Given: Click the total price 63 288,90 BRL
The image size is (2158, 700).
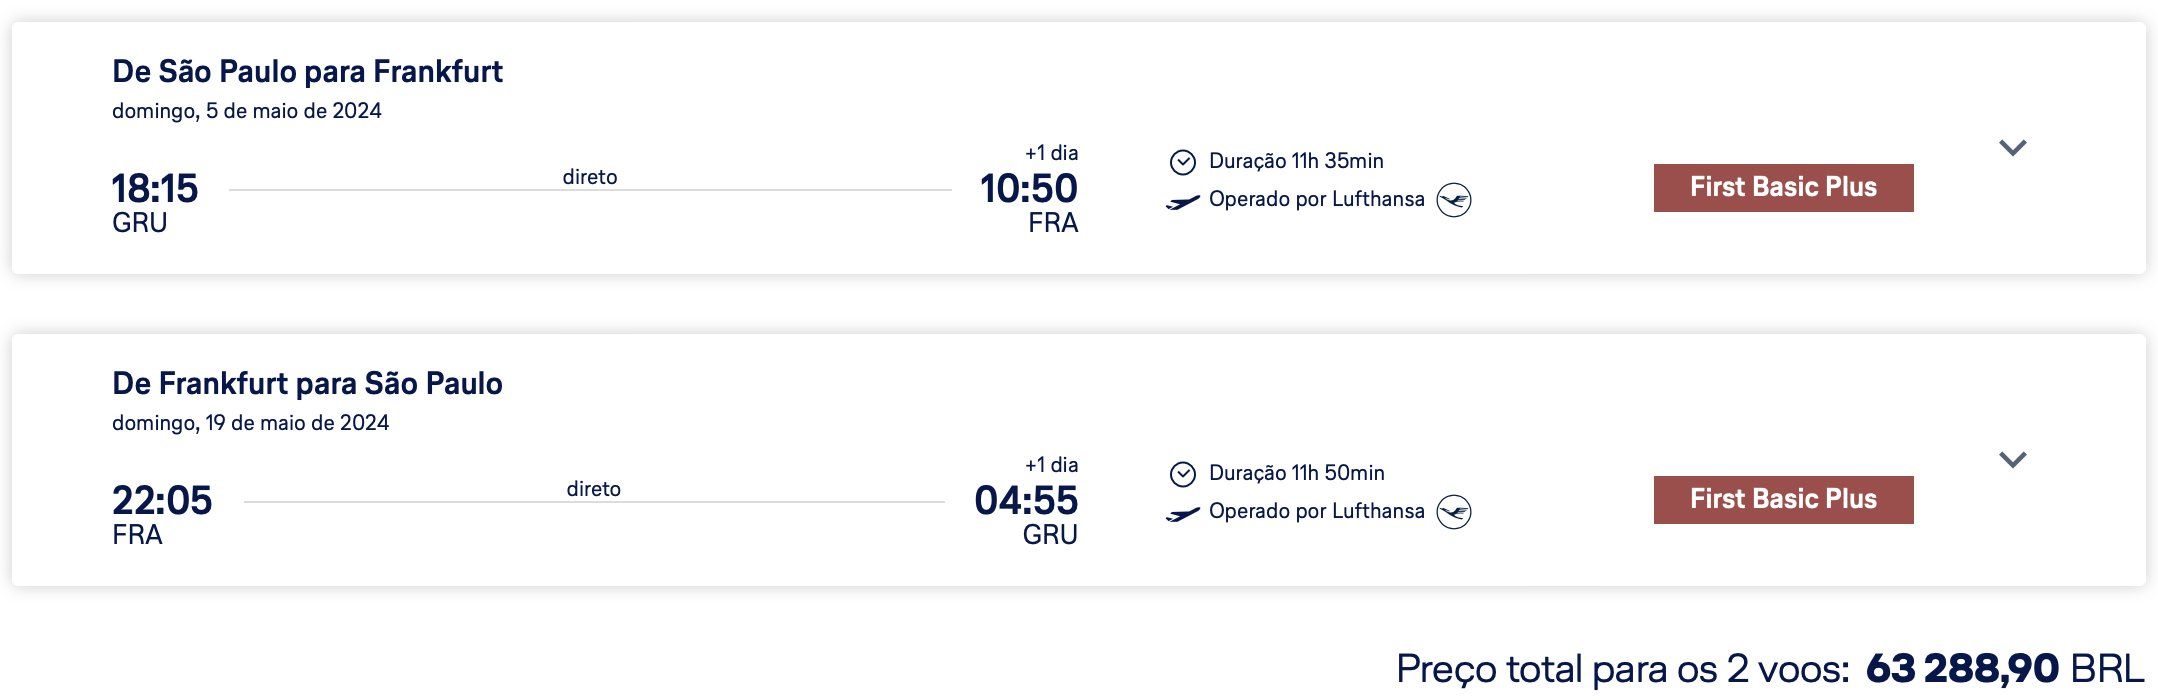Looking at the screenshot, I should tap(2005, 668).
